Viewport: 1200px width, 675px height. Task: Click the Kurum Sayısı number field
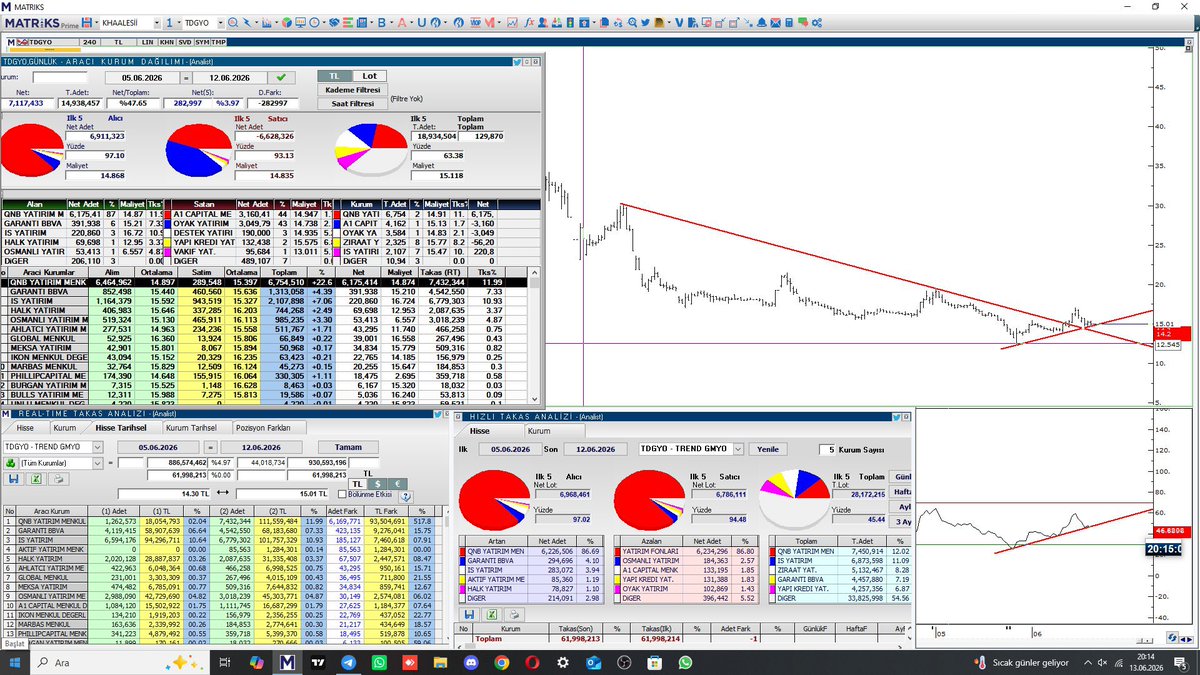coord(828,450)
